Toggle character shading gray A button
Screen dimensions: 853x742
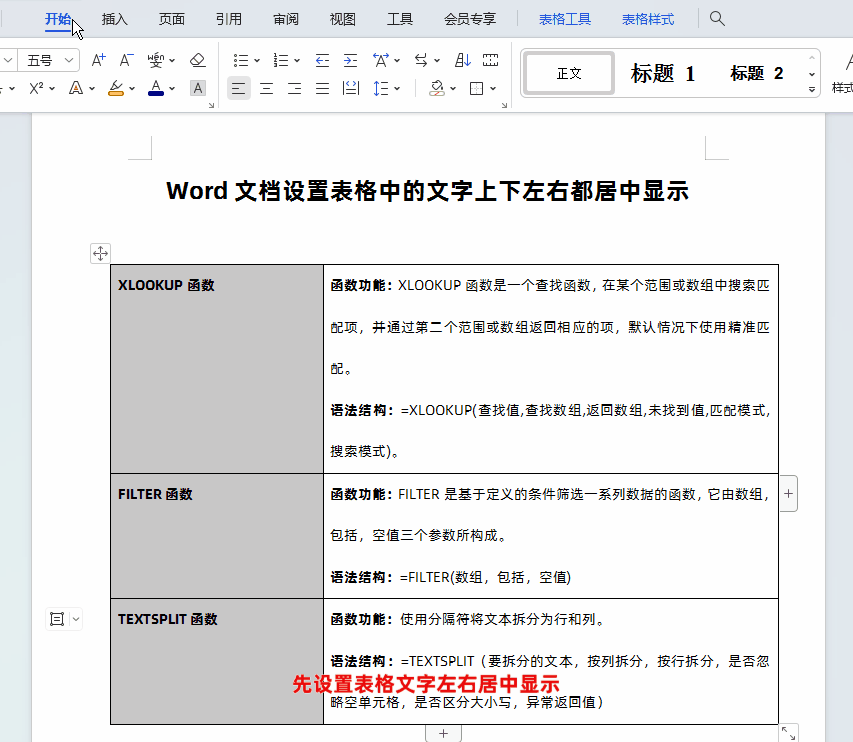[198, 88]
